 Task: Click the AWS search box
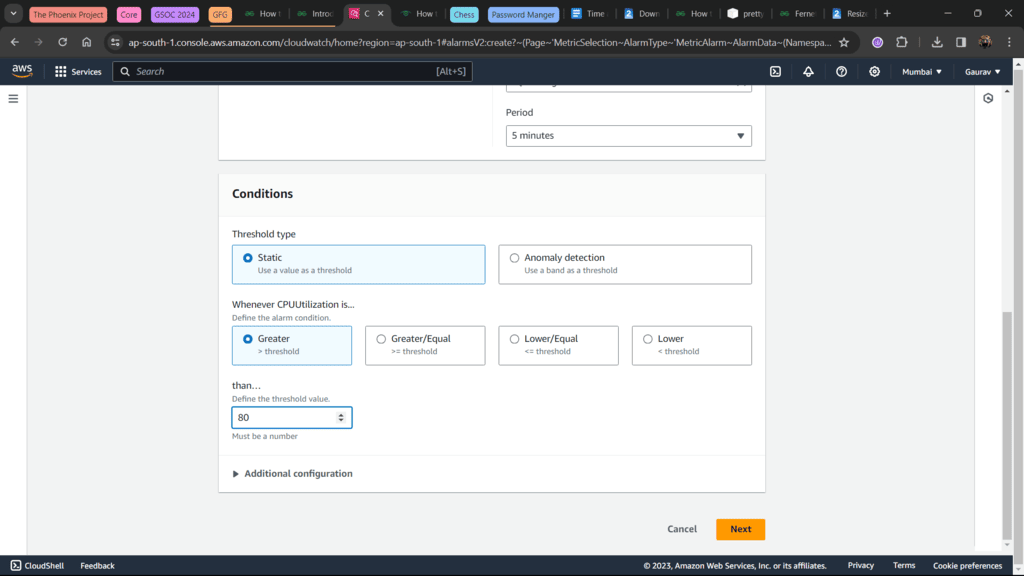pos(293,72)
